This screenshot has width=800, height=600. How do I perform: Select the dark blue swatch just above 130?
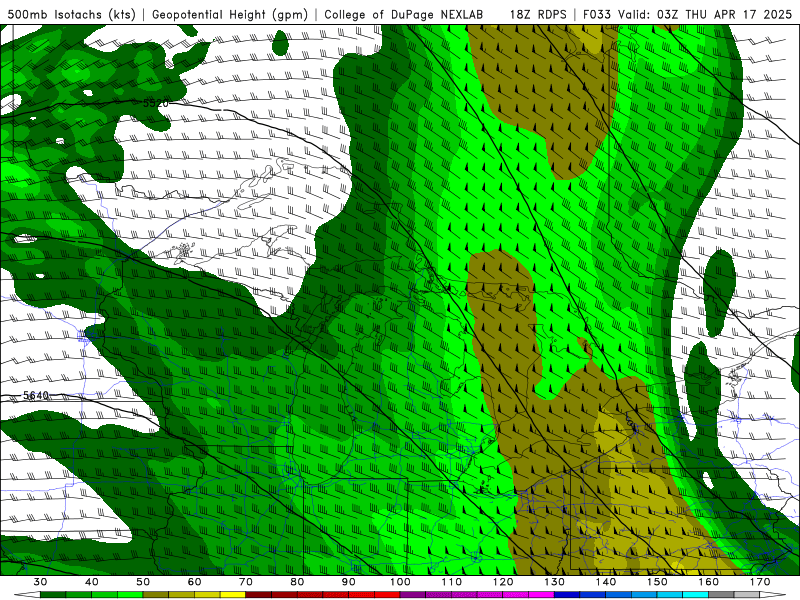[x=567, y=594]
